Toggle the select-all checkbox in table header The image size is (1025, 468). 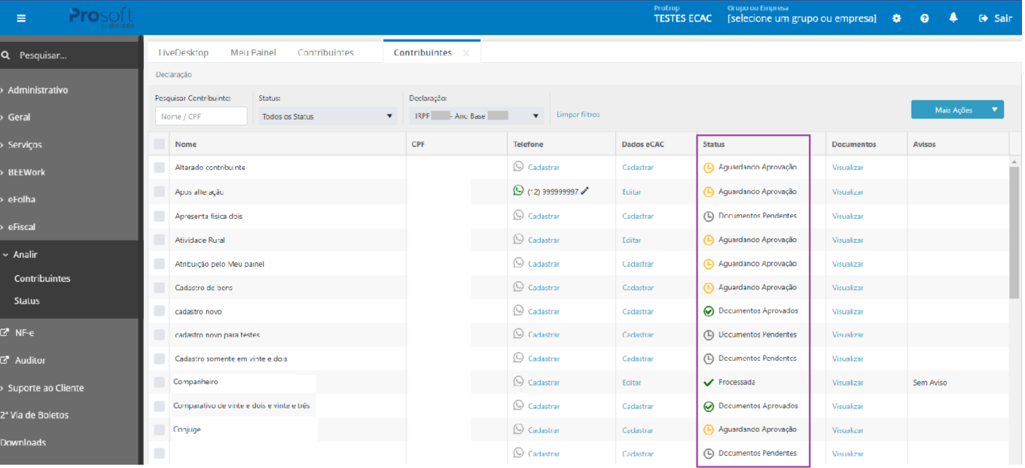point(160,144)
